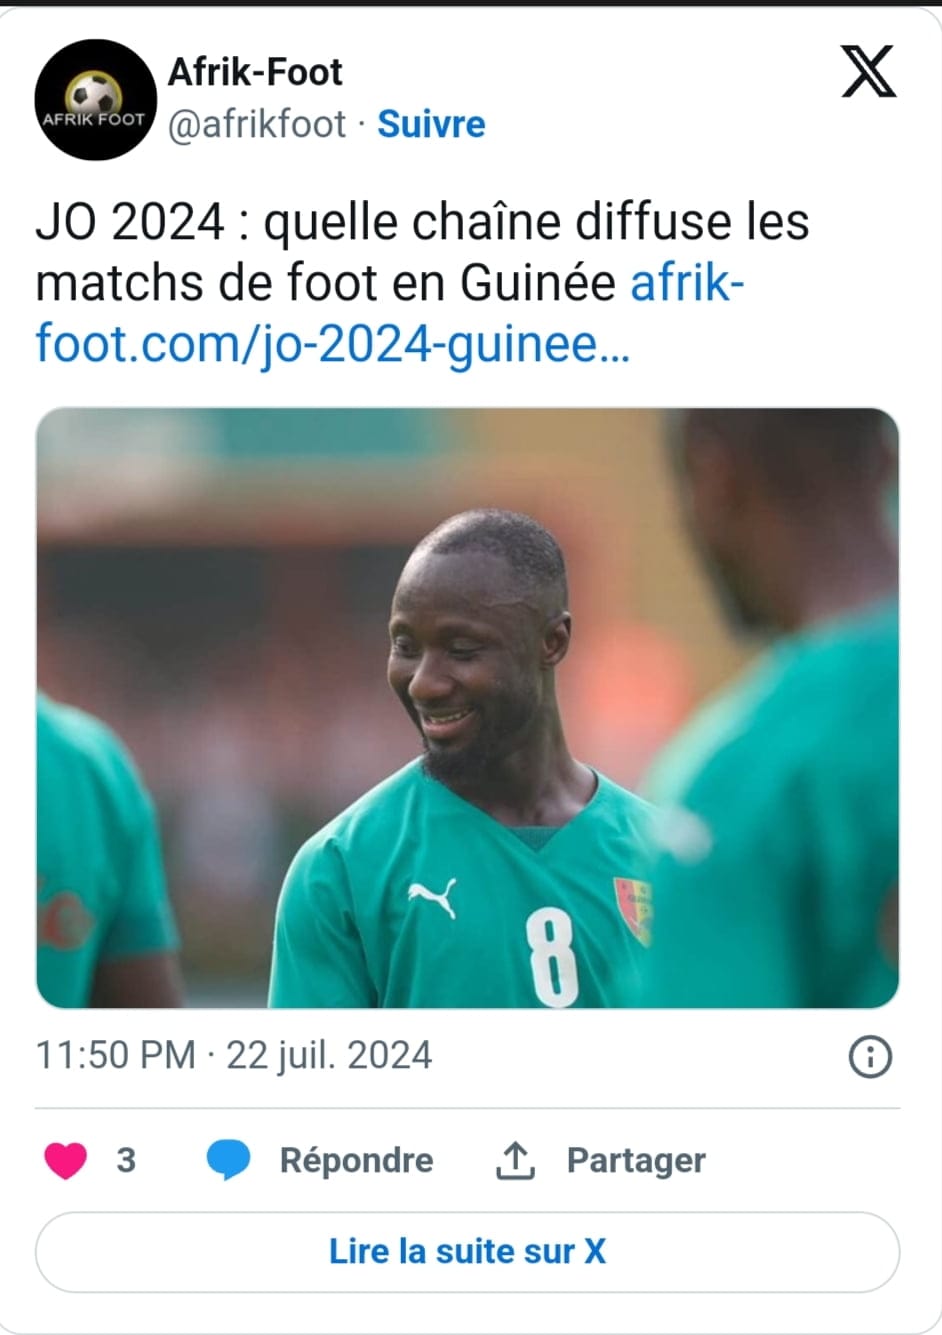This screenshot has width=942, height=1335.
Task: Click the share upload arrow icon
Action: pos(516,1160)
